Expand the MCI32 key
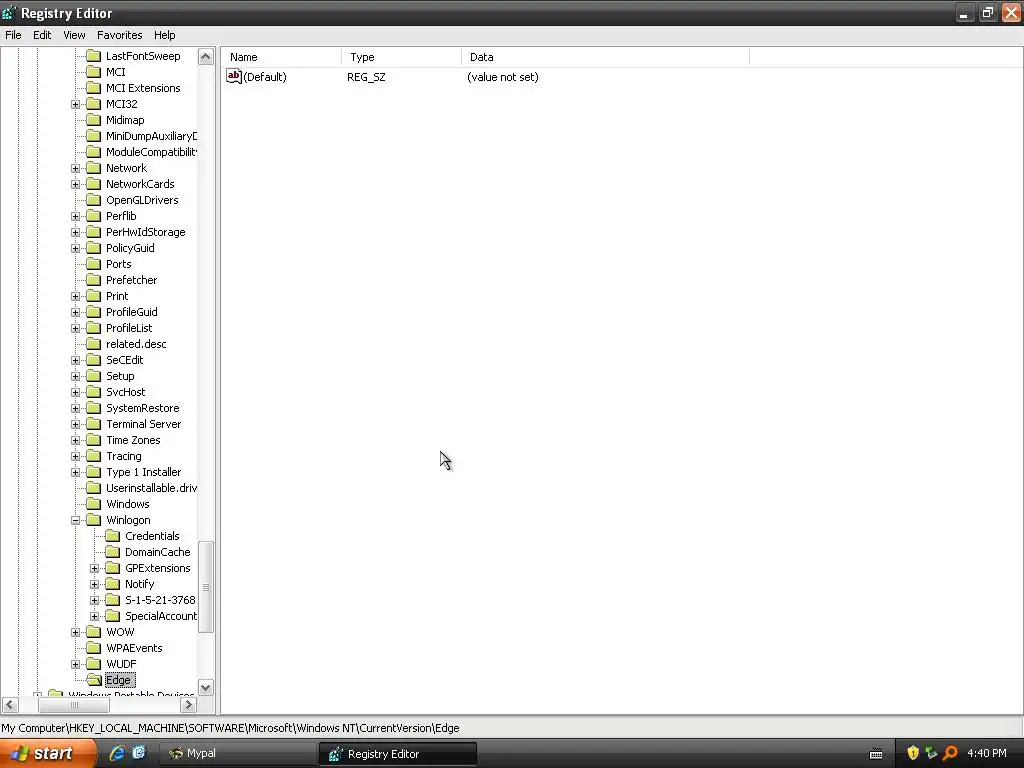This screenshot has height=768, width=1024. 76,104
